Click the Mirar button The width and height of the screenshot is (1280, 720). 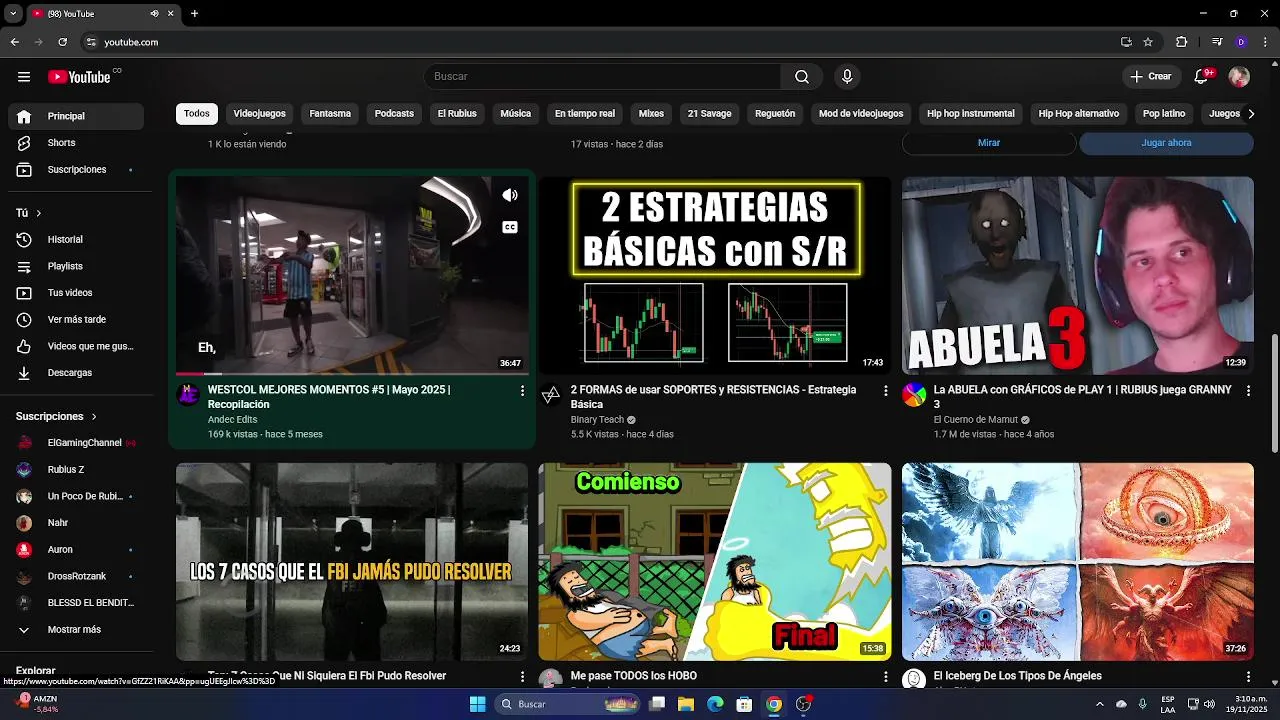(989, 143)
